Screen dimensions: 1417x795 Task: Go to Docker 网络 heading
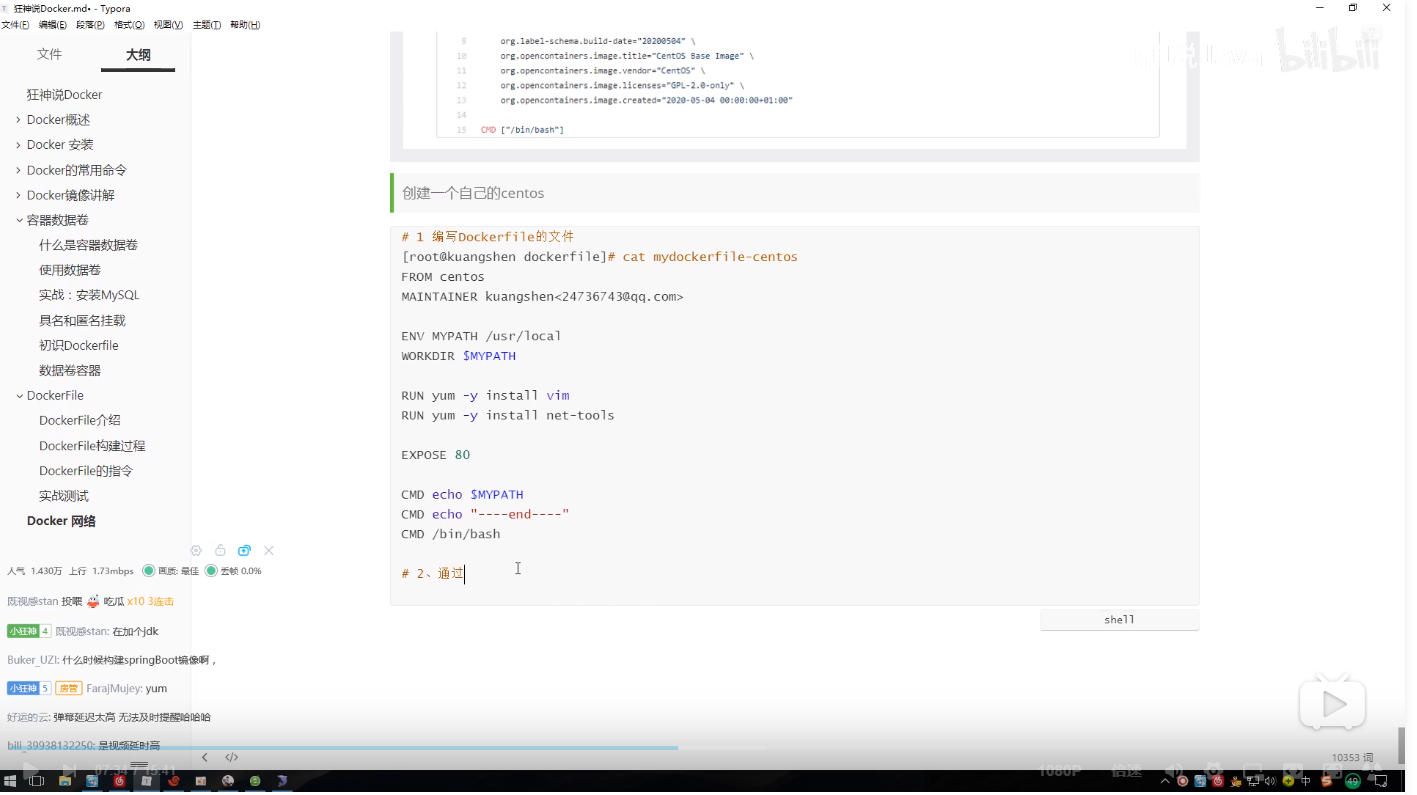tap(61, 521)
